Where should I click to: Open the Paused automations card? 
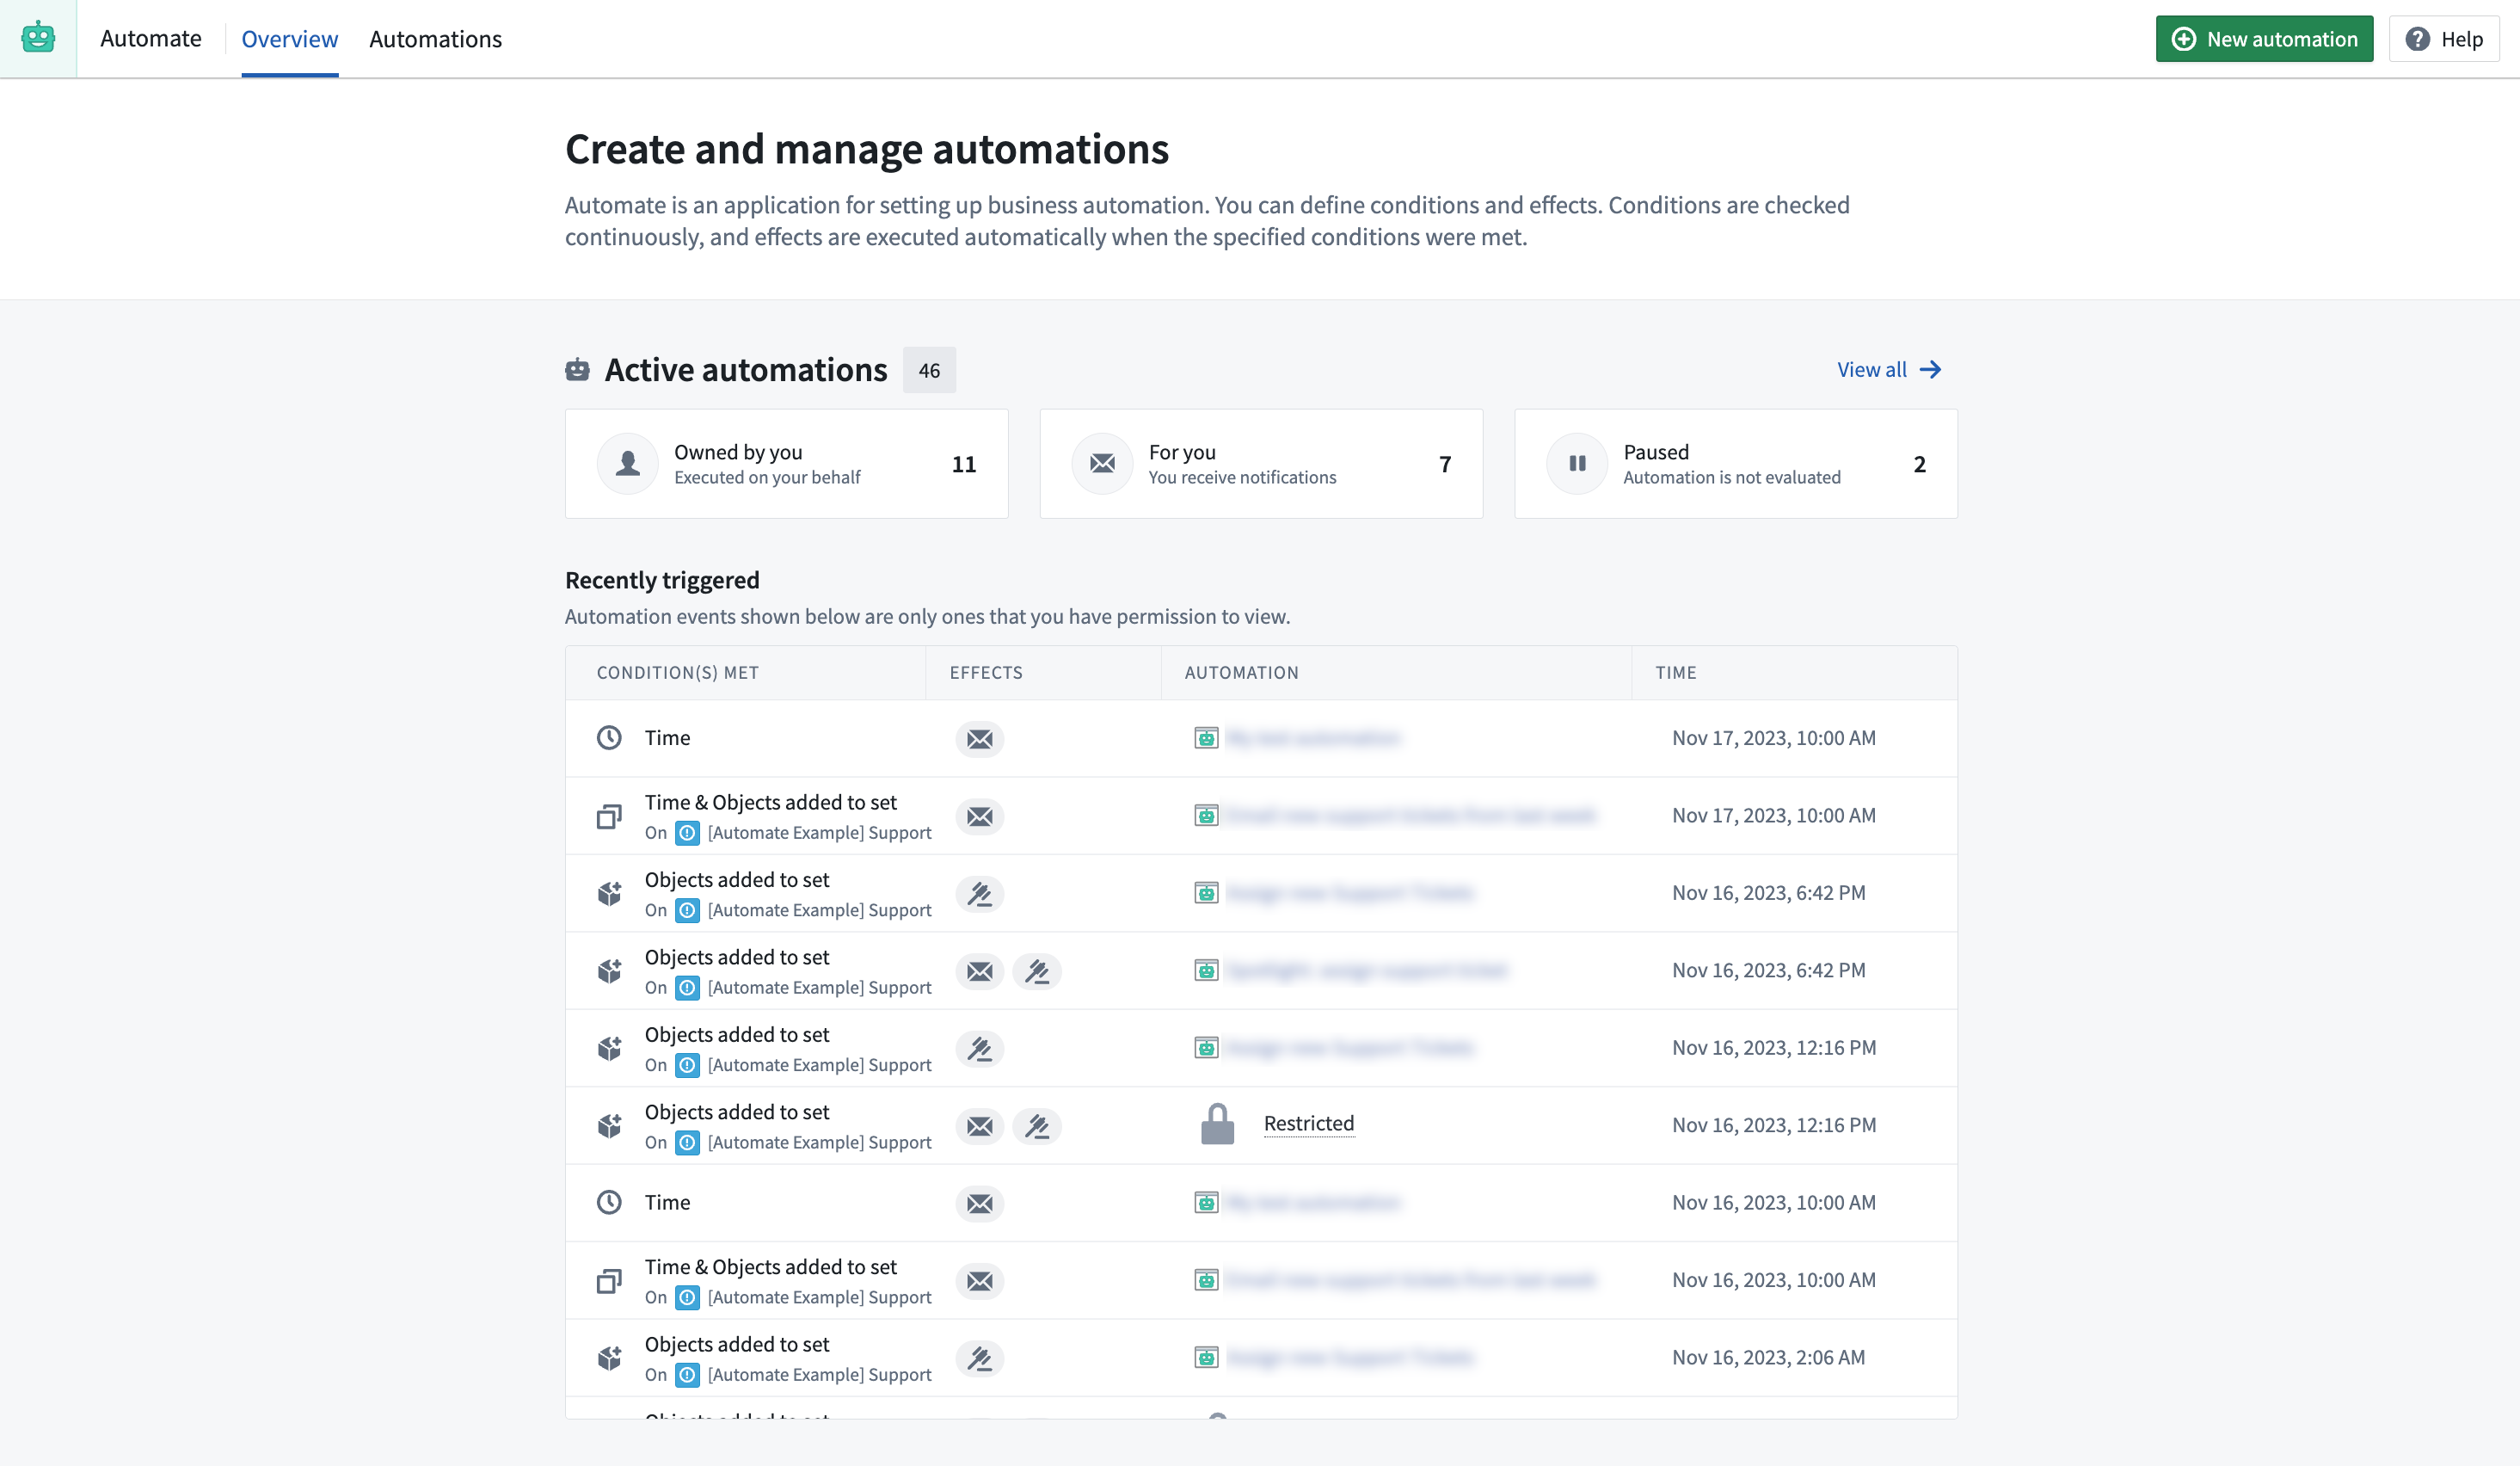(x=1736, y=463)
